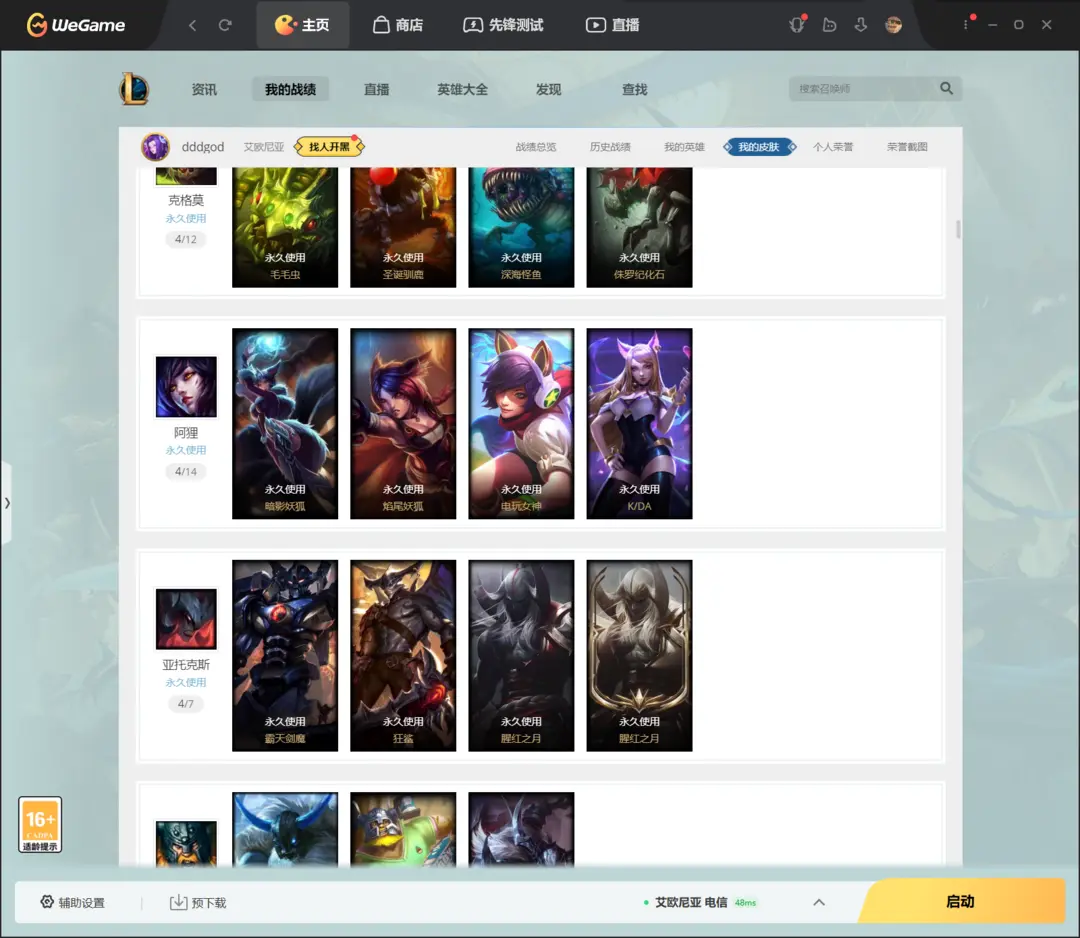Viewport: 1080px width, 938px height.
Task: Refresh the page with the reload icon
Action: (225, 25)
